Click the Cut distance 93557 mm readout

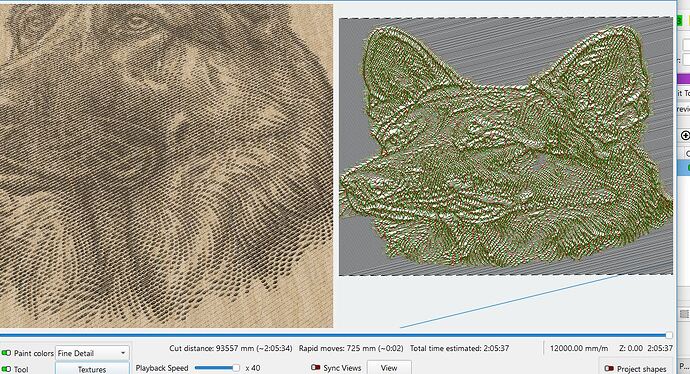(231, 348)
